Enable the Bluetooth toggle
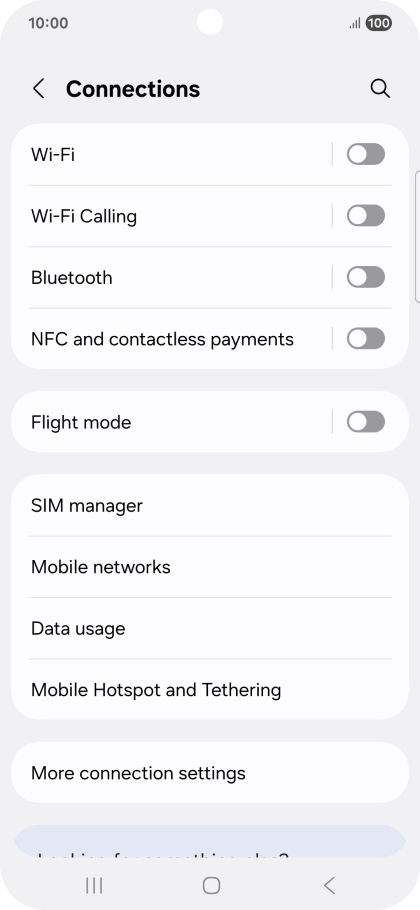420x910 pixels. click(365, 277)
